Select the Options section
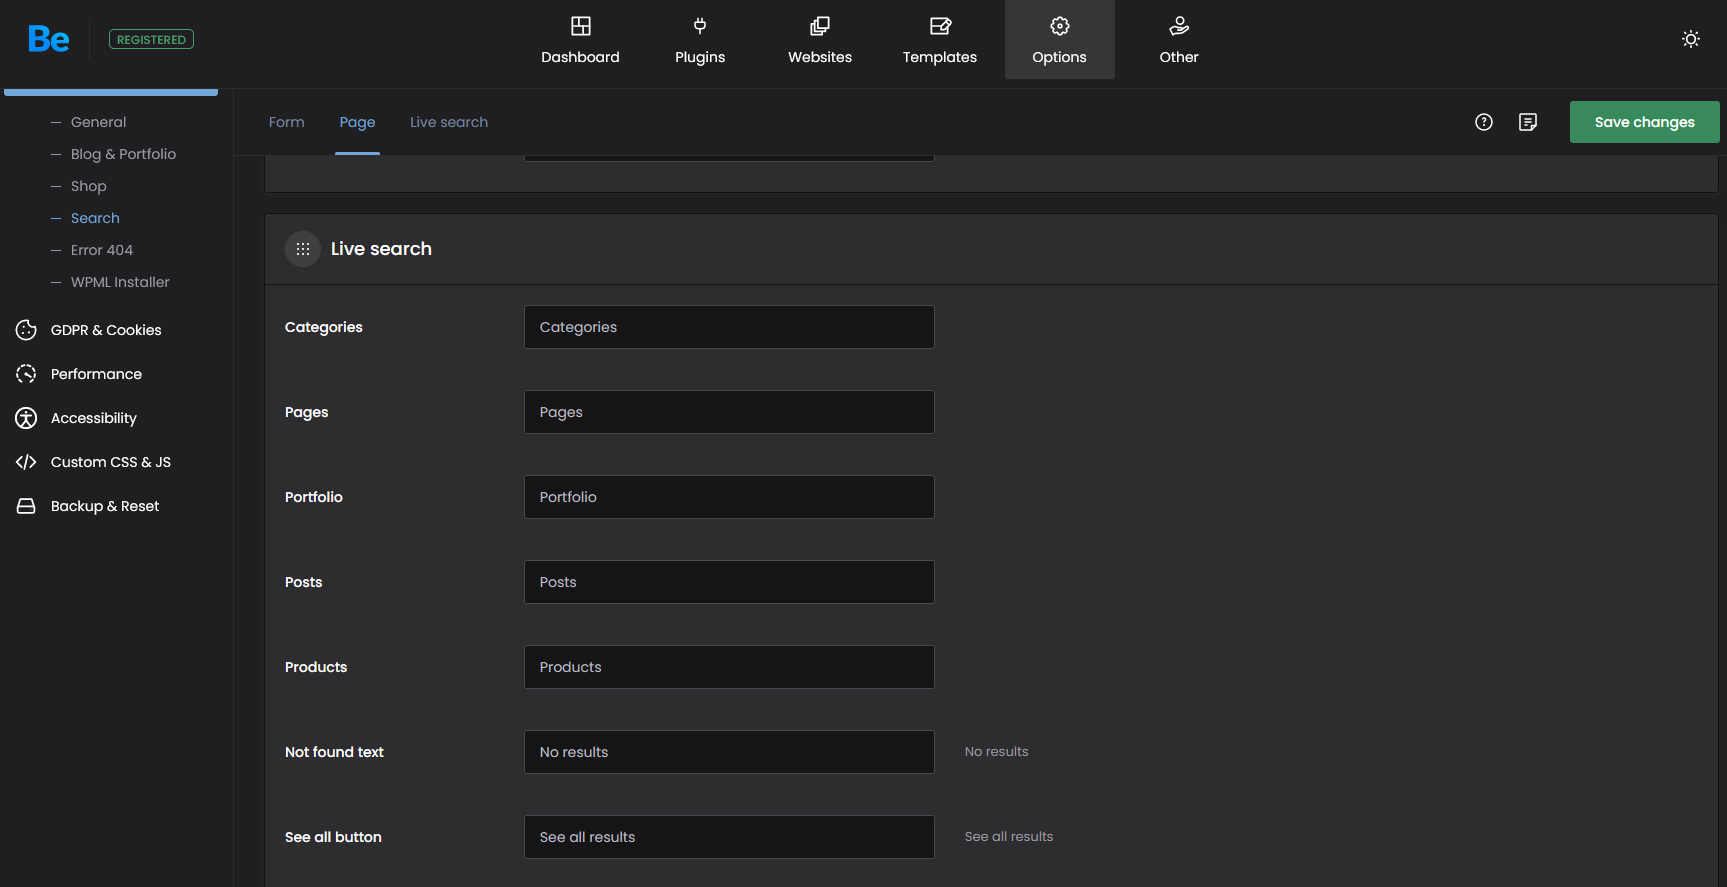 click(x=1060, y=40)
